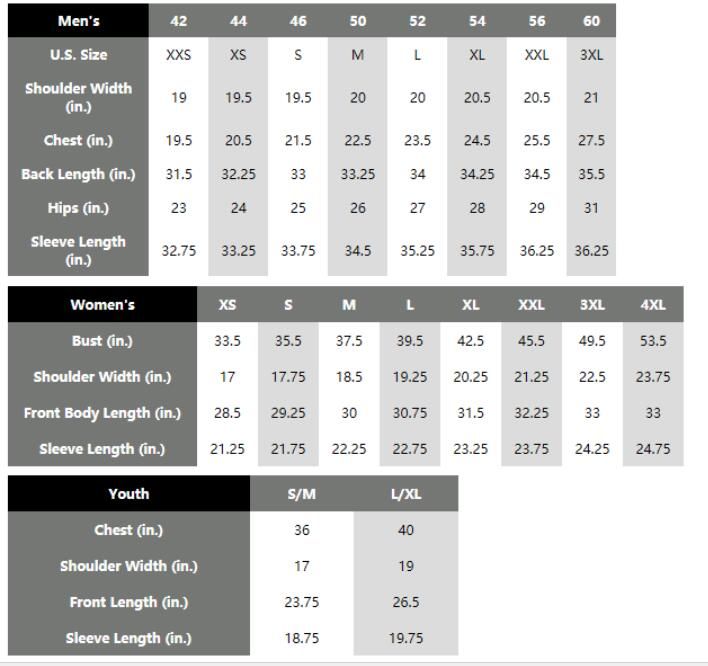This screenshot has height=666, width=708.
Task: Click the men's Sleeve Length row label
Action: [79, 251]
